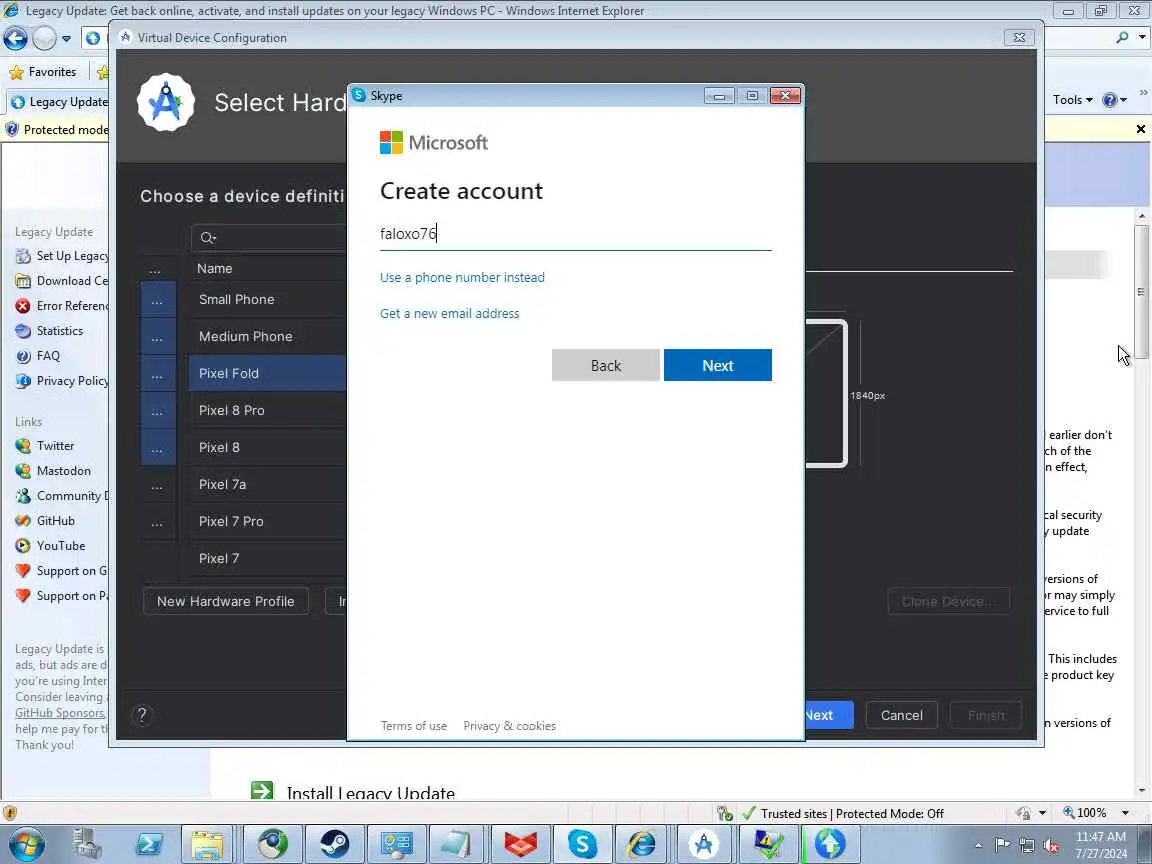
Task: Click muted volume tray icon
Action: coord(1051,846)
